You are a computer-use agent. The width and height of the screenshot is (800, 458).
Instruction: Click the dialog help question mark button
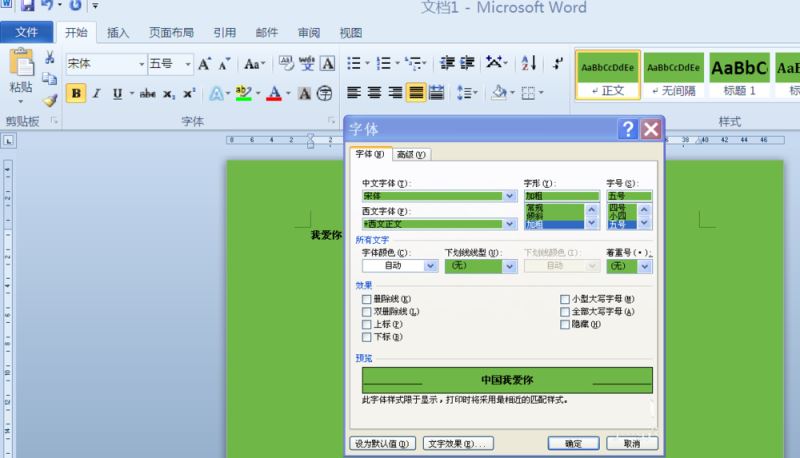coord(628,129)
